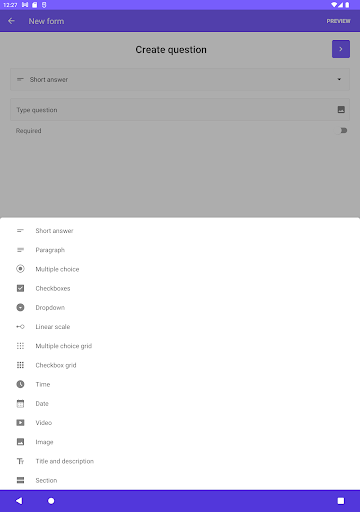This screenshot has height=512, width=360.
Task: Select the Multiple choice radio icon
Action: point(20,269)
